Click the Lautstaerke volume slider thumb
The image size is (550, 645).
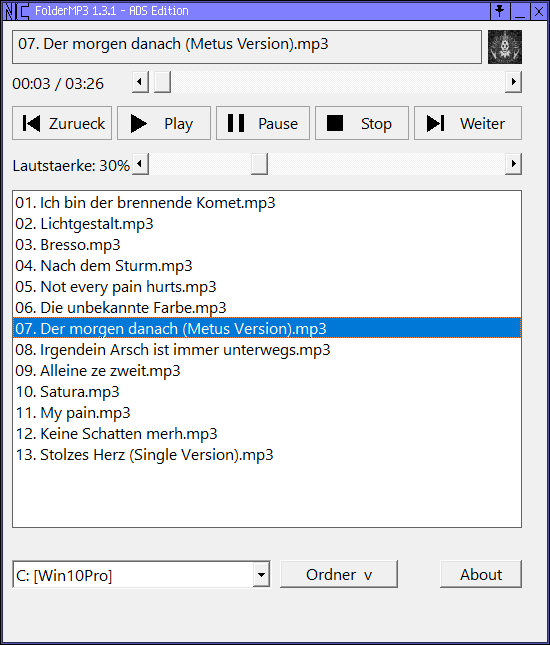[x=260, y=164]
